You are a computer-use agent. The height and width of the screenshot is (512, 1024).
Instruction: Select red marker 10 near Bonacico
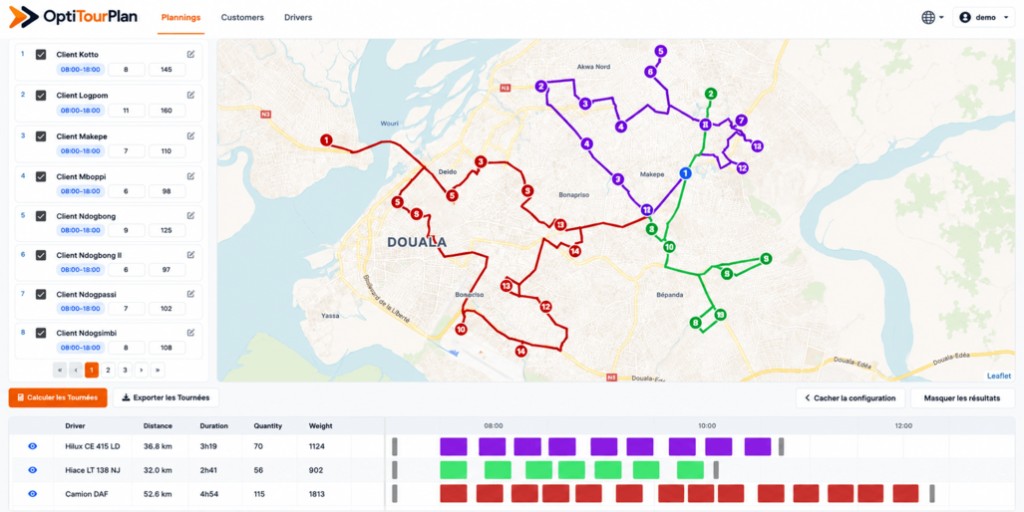(x=461, y=329)
